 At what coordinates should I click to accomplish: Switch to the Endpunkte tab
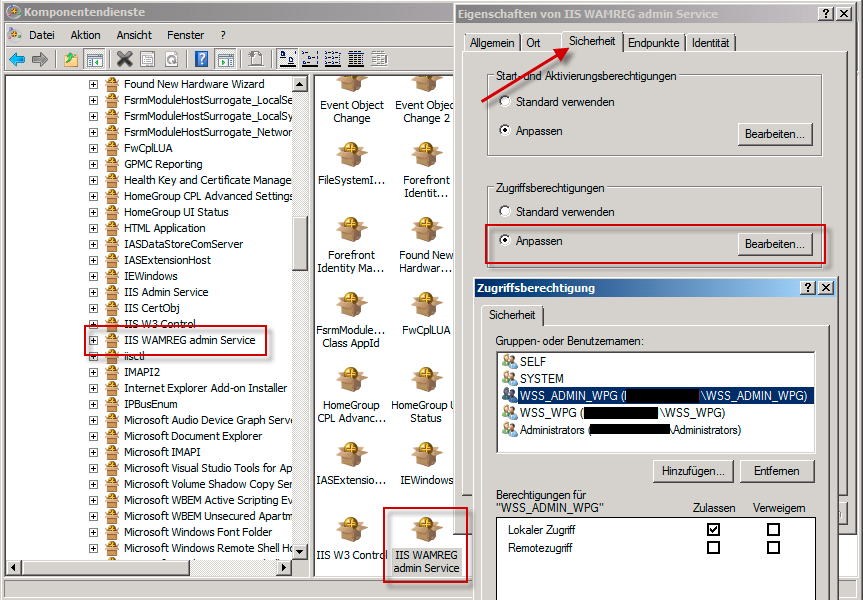654,43
